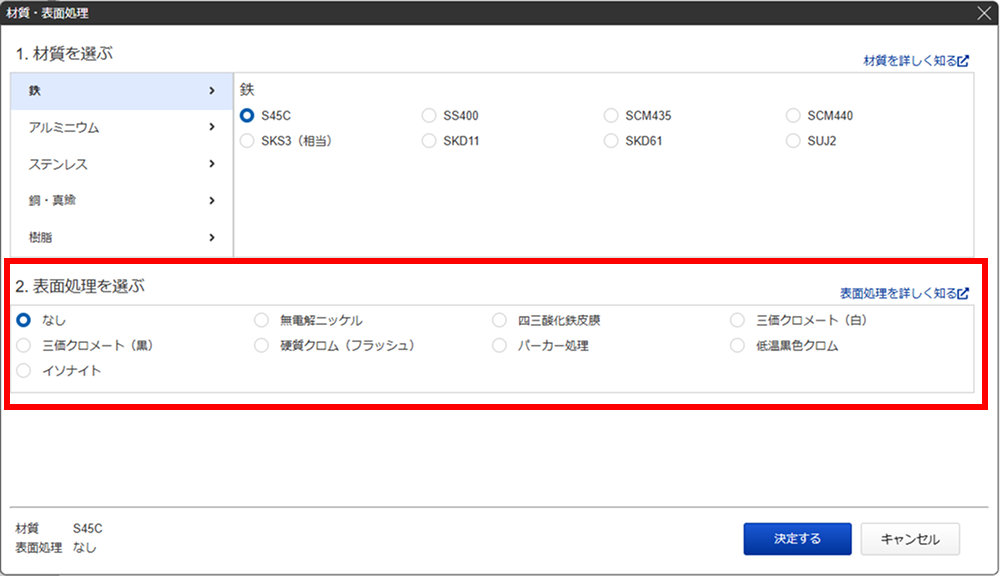Open the 樹脂 material category
The image size is (1000, 576).
pyautogui.click(x=122, y=237)
